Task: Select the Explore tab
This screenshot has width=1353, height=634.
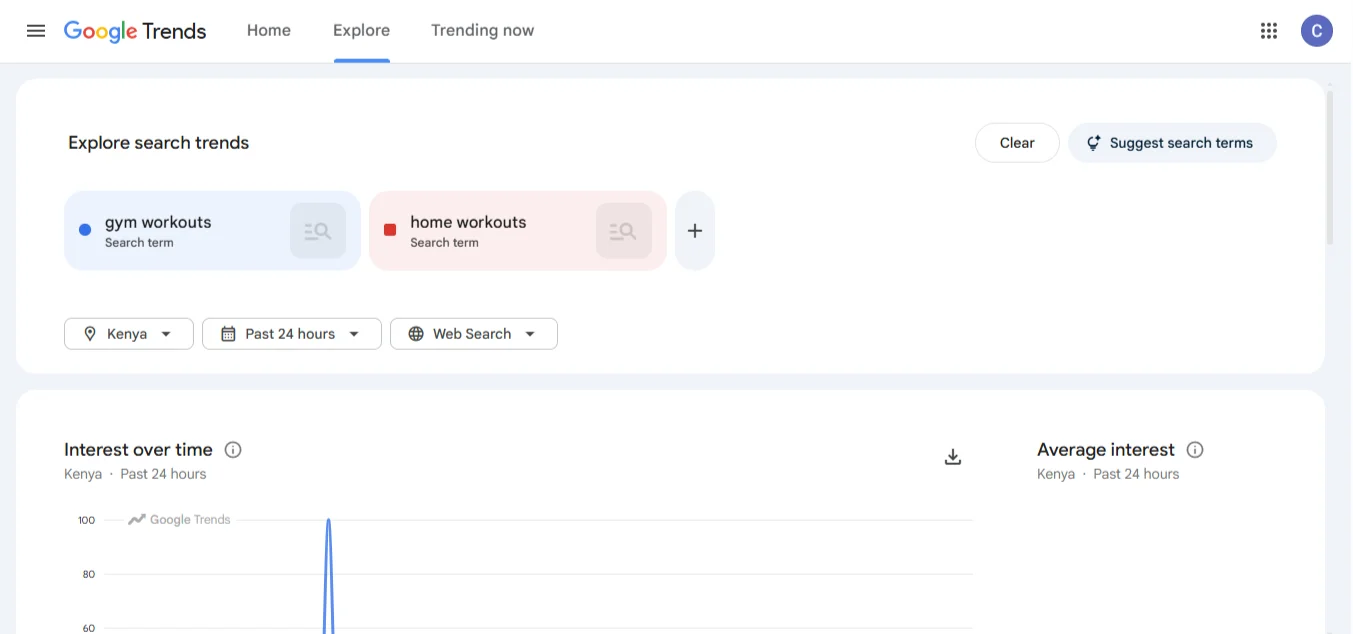Action: pyautogui.click(x=361, y=31)
